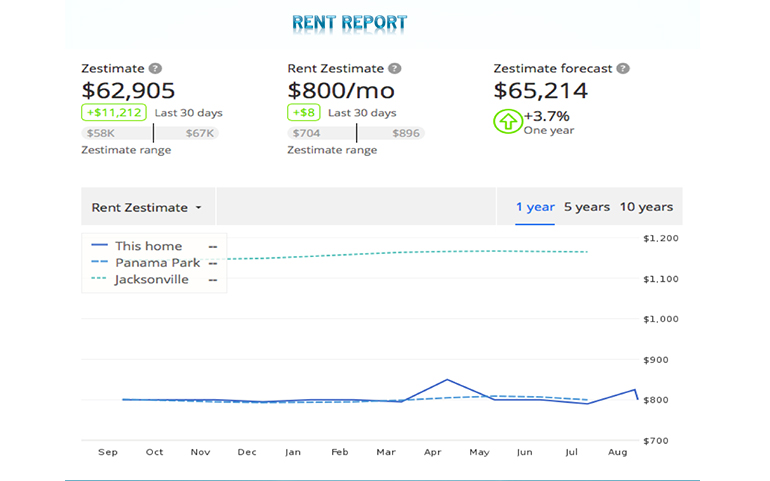Click the help icon beside Rent Zestimate

coord(395,69)
